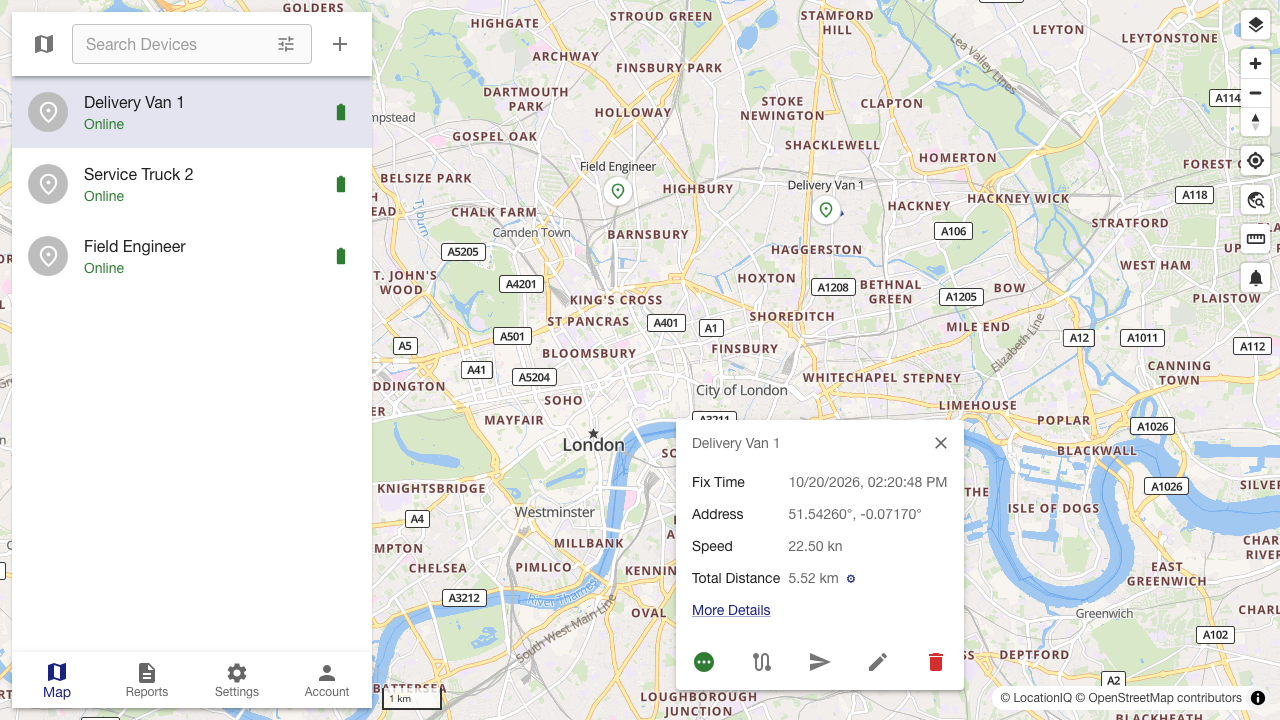Select Service Truck 2 in device list
This screenshot has height=720, width=1280.
pyautogui.click(x=192, y=184)
